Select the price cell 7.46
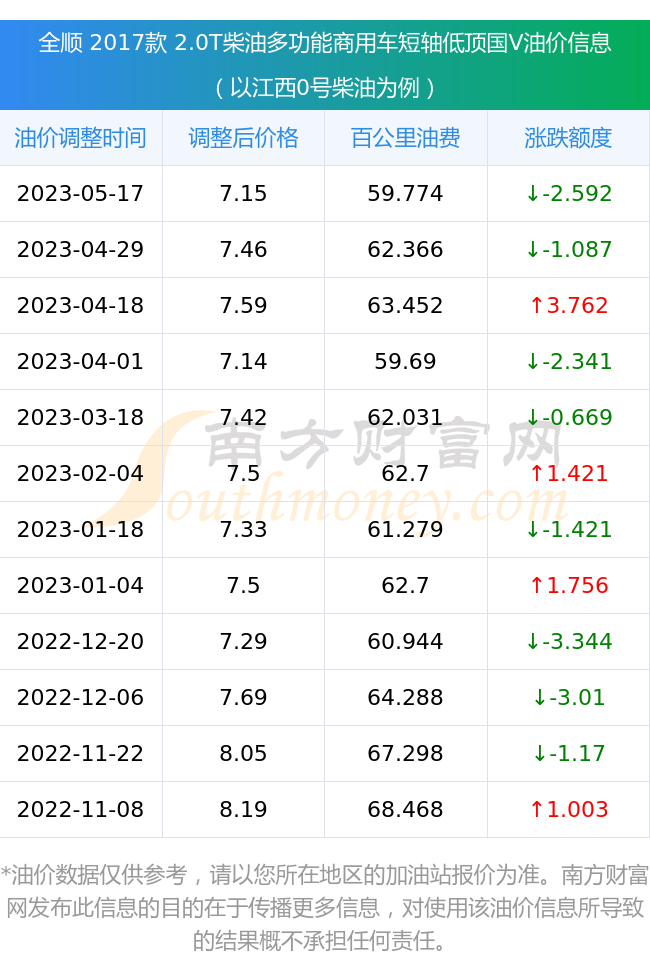The width and height of the screenshot is (650, 957). 244,250
